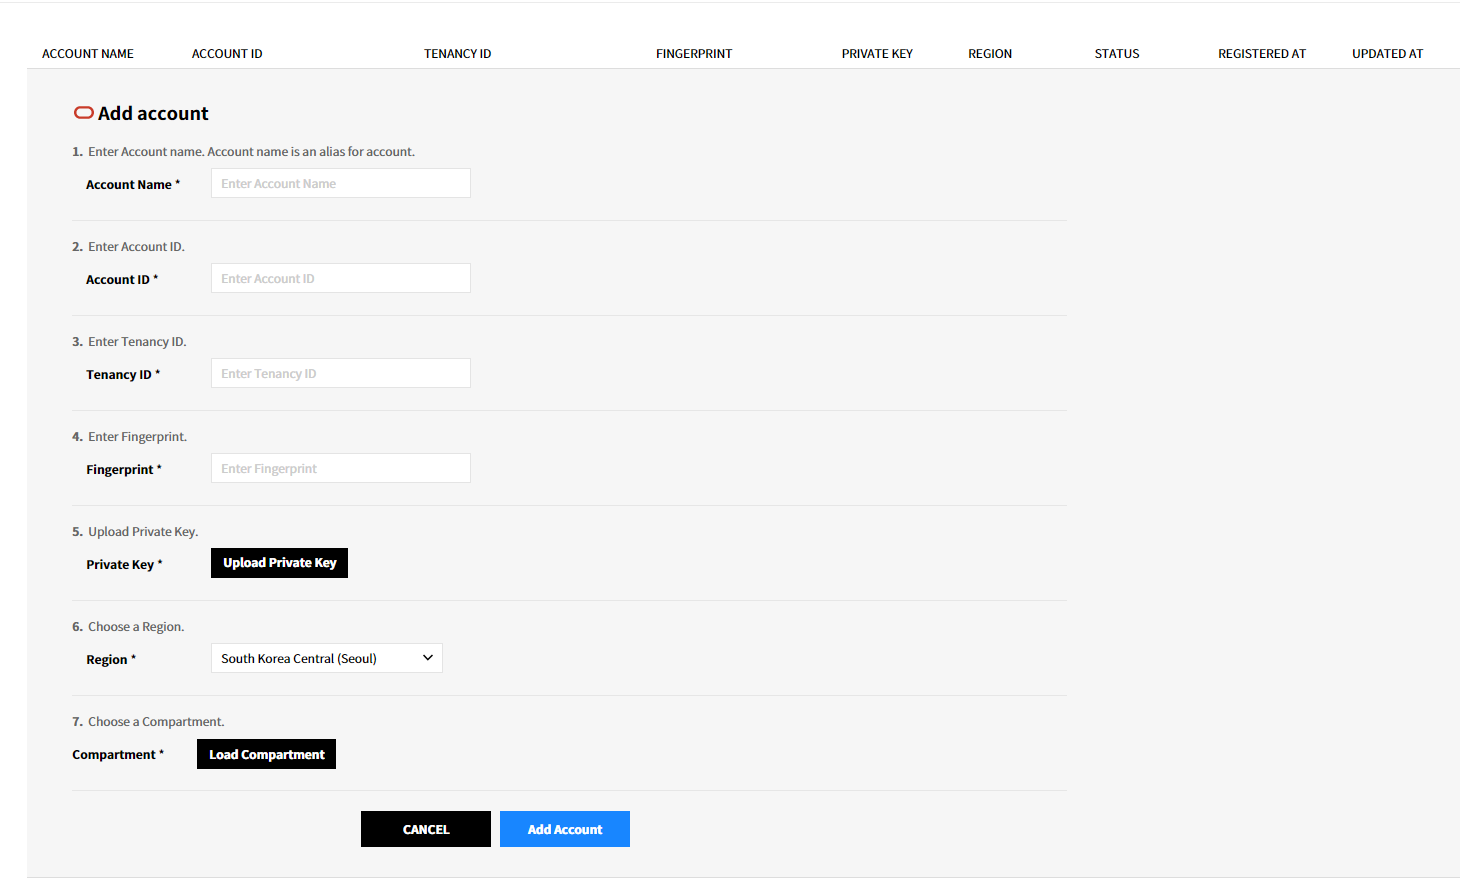
Task: Open the Region dropdown
Action: pyautogui.click(x=326, y=658)
